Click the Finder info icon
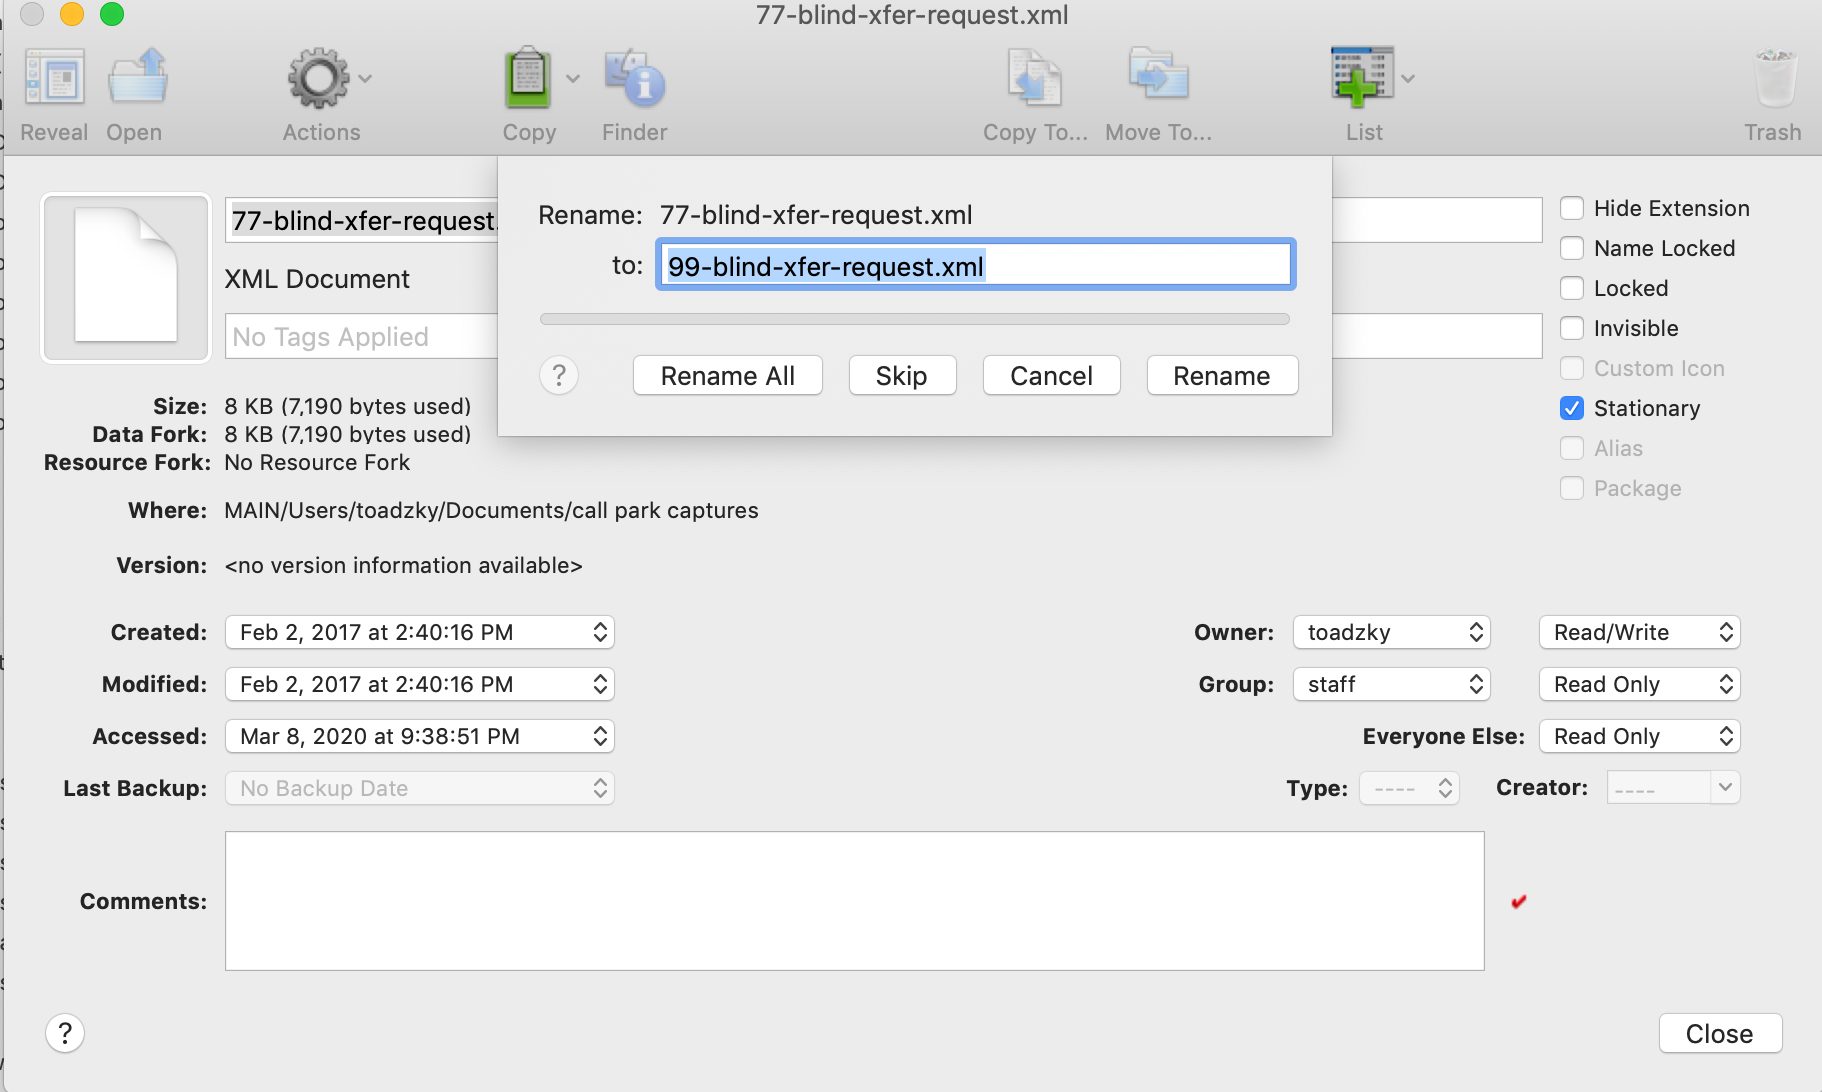This screenshot has width=1822, height=1092. [634, 80]
